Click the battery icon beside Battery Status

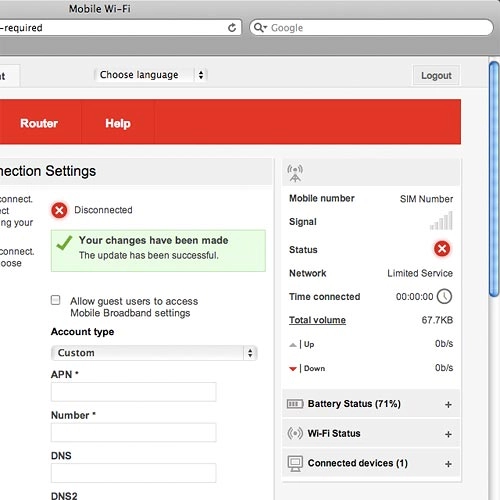point(295,404)
